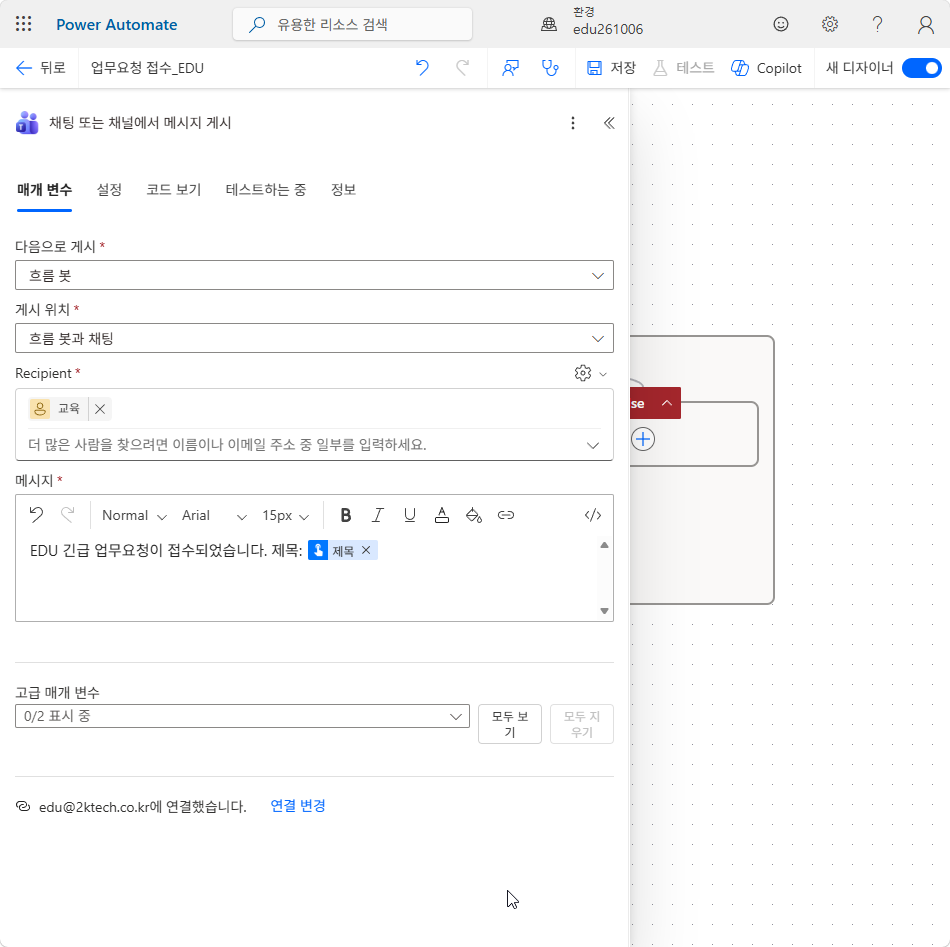Screen dimensions: 950x947
Task: Open the Normal paragraph style dropdown
Action: [x=134, y=516]
